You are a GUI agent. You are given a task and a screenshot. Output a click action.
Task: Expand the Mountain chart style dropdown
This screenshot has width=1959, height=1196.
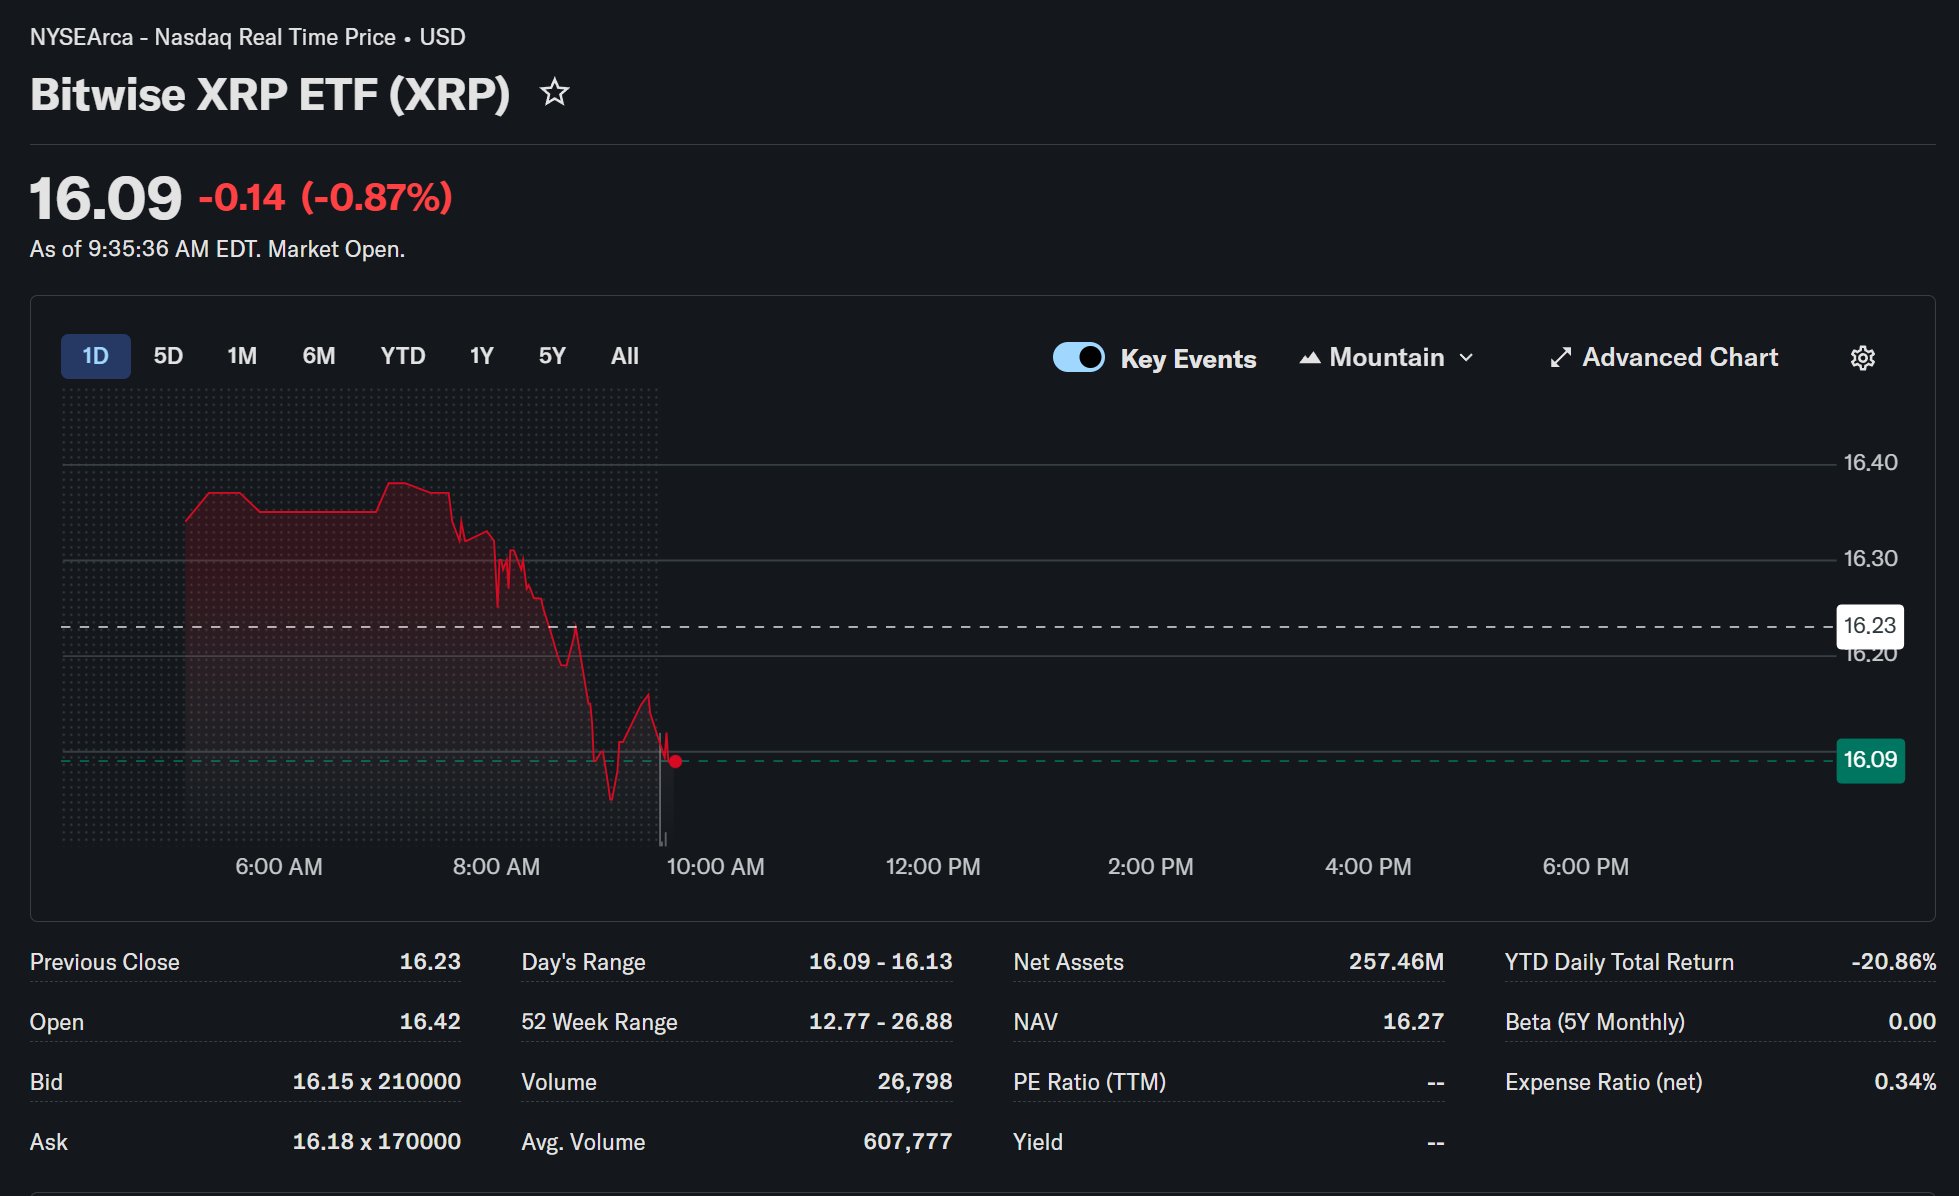tap(1386, 358)
